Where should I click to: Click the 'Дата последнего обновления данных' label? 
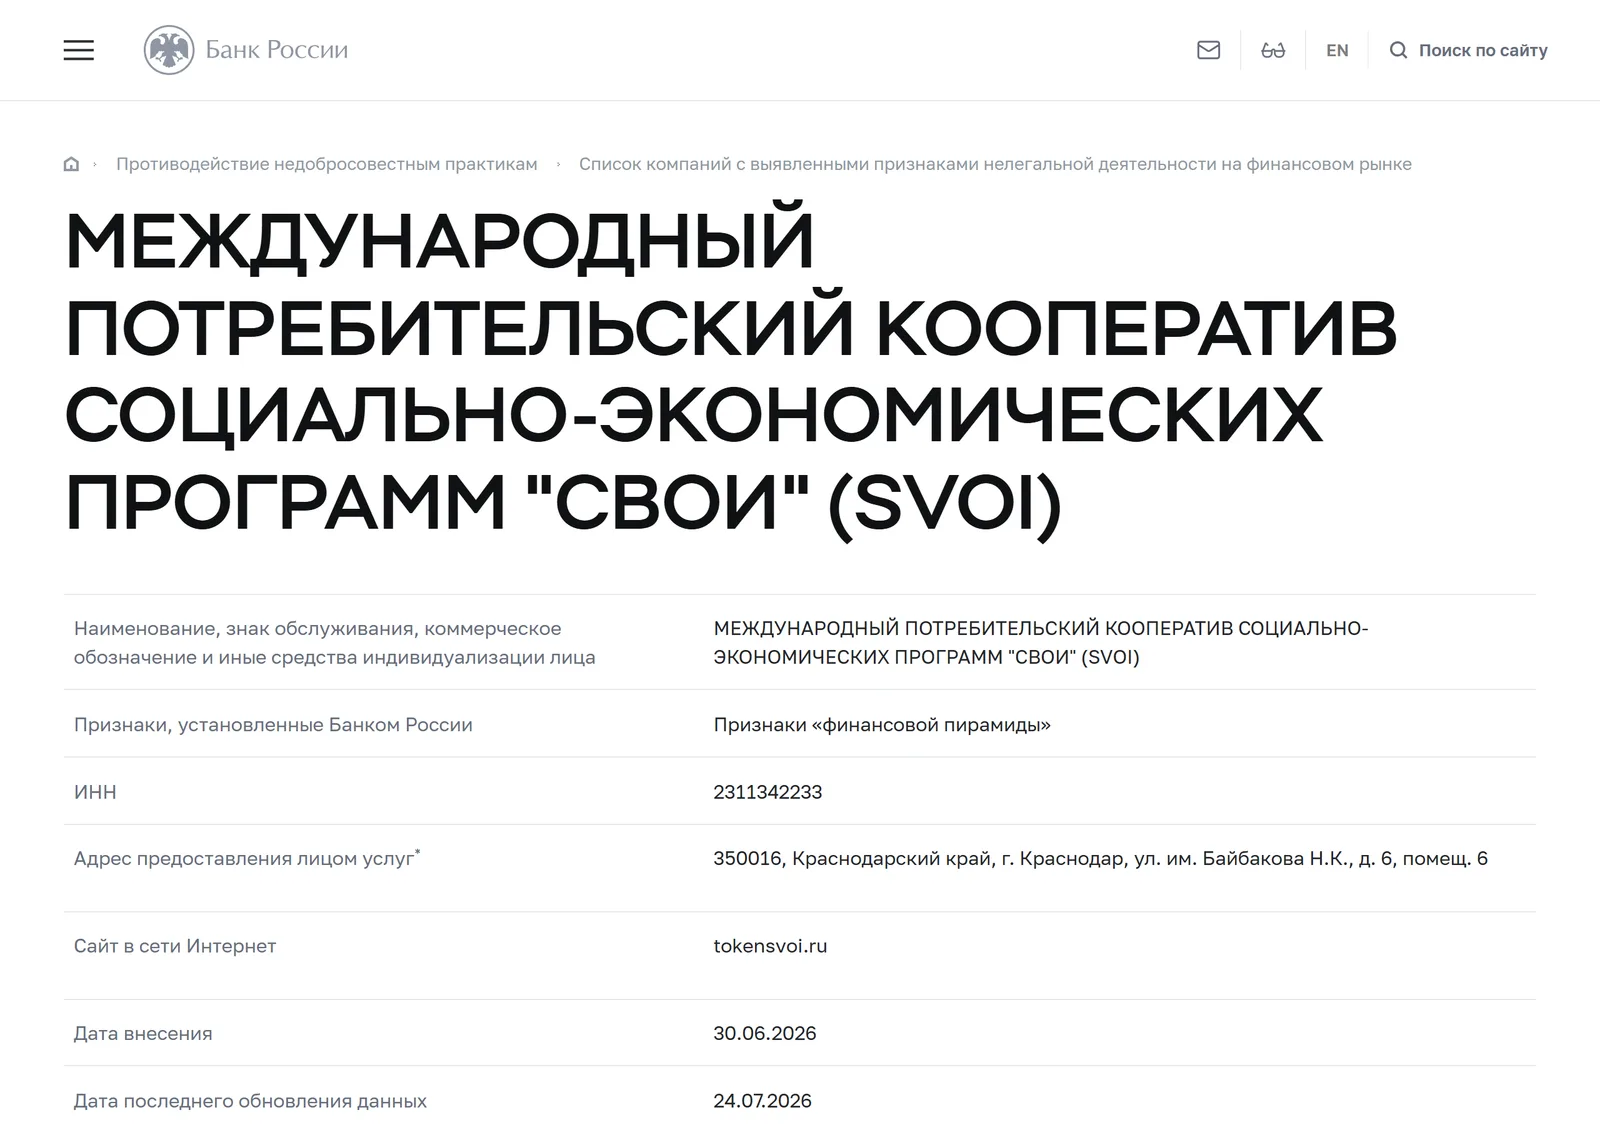point(250,1101)
